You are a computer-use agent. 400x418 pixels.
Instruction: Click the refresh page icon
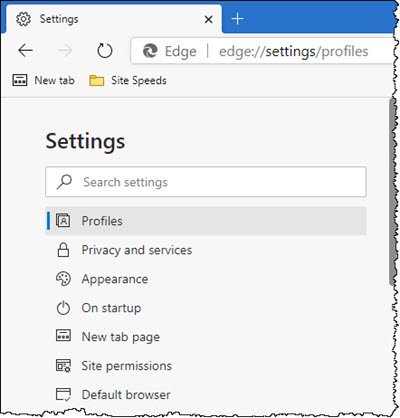[x=105, y=51]
